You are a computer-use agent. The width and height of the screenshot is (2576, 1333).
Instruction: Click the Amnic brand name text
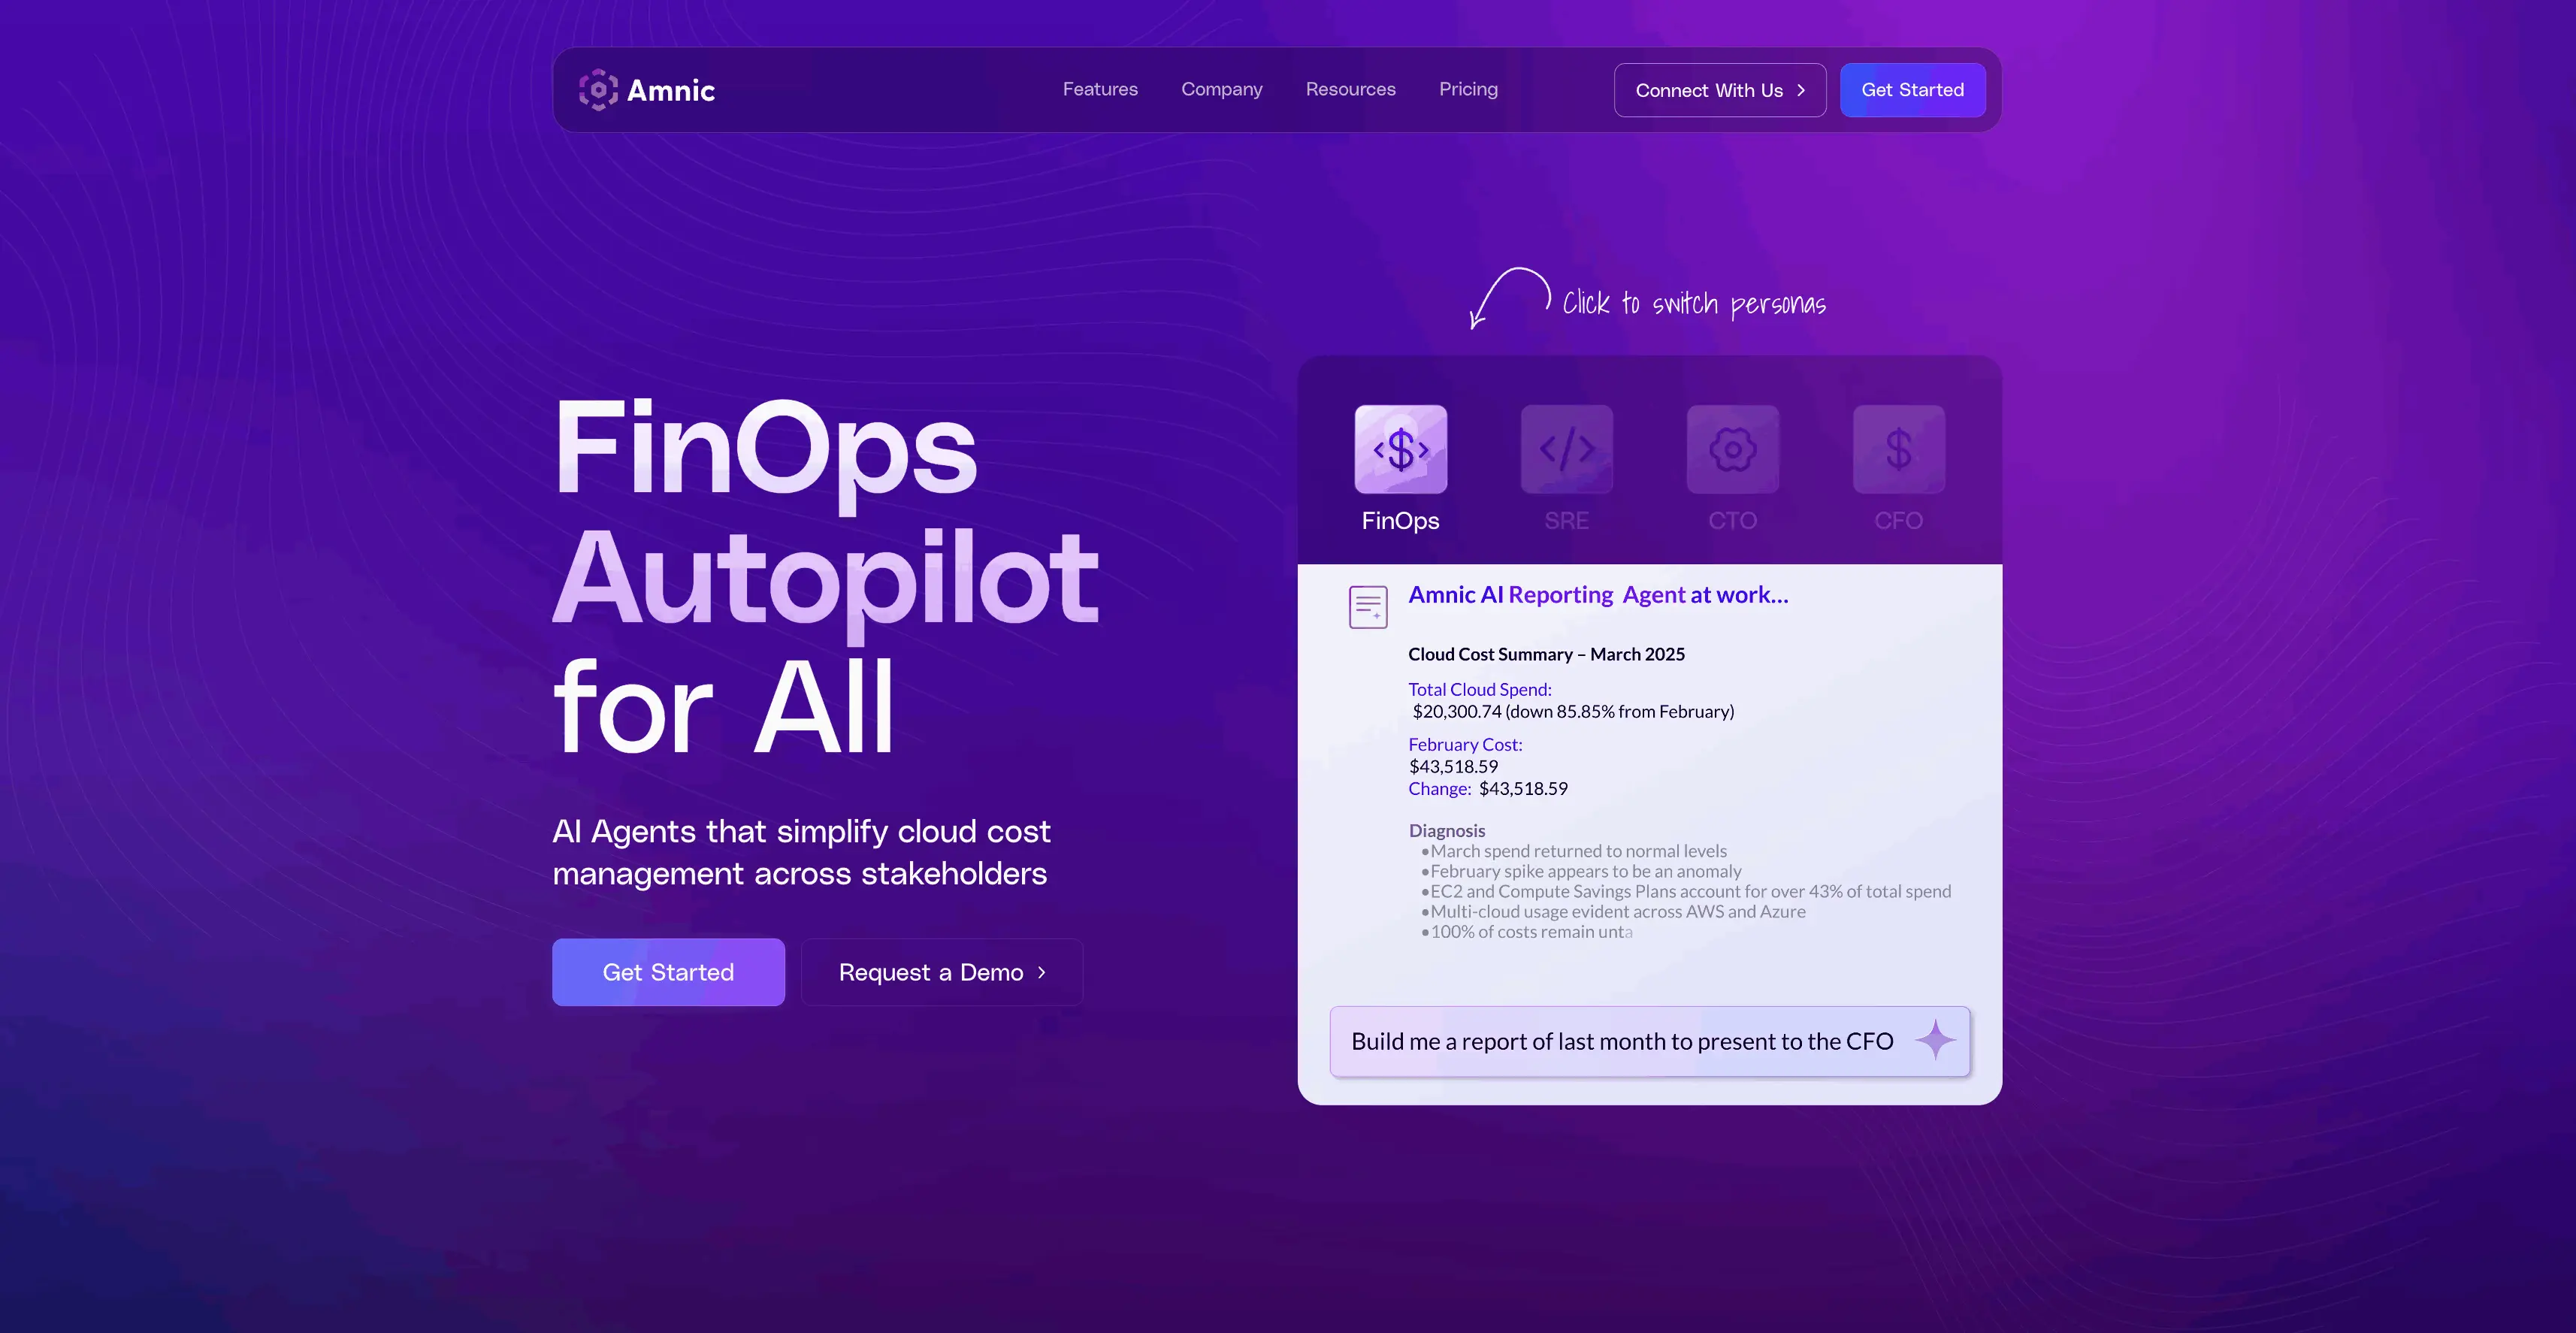click(x=670, y=91)
